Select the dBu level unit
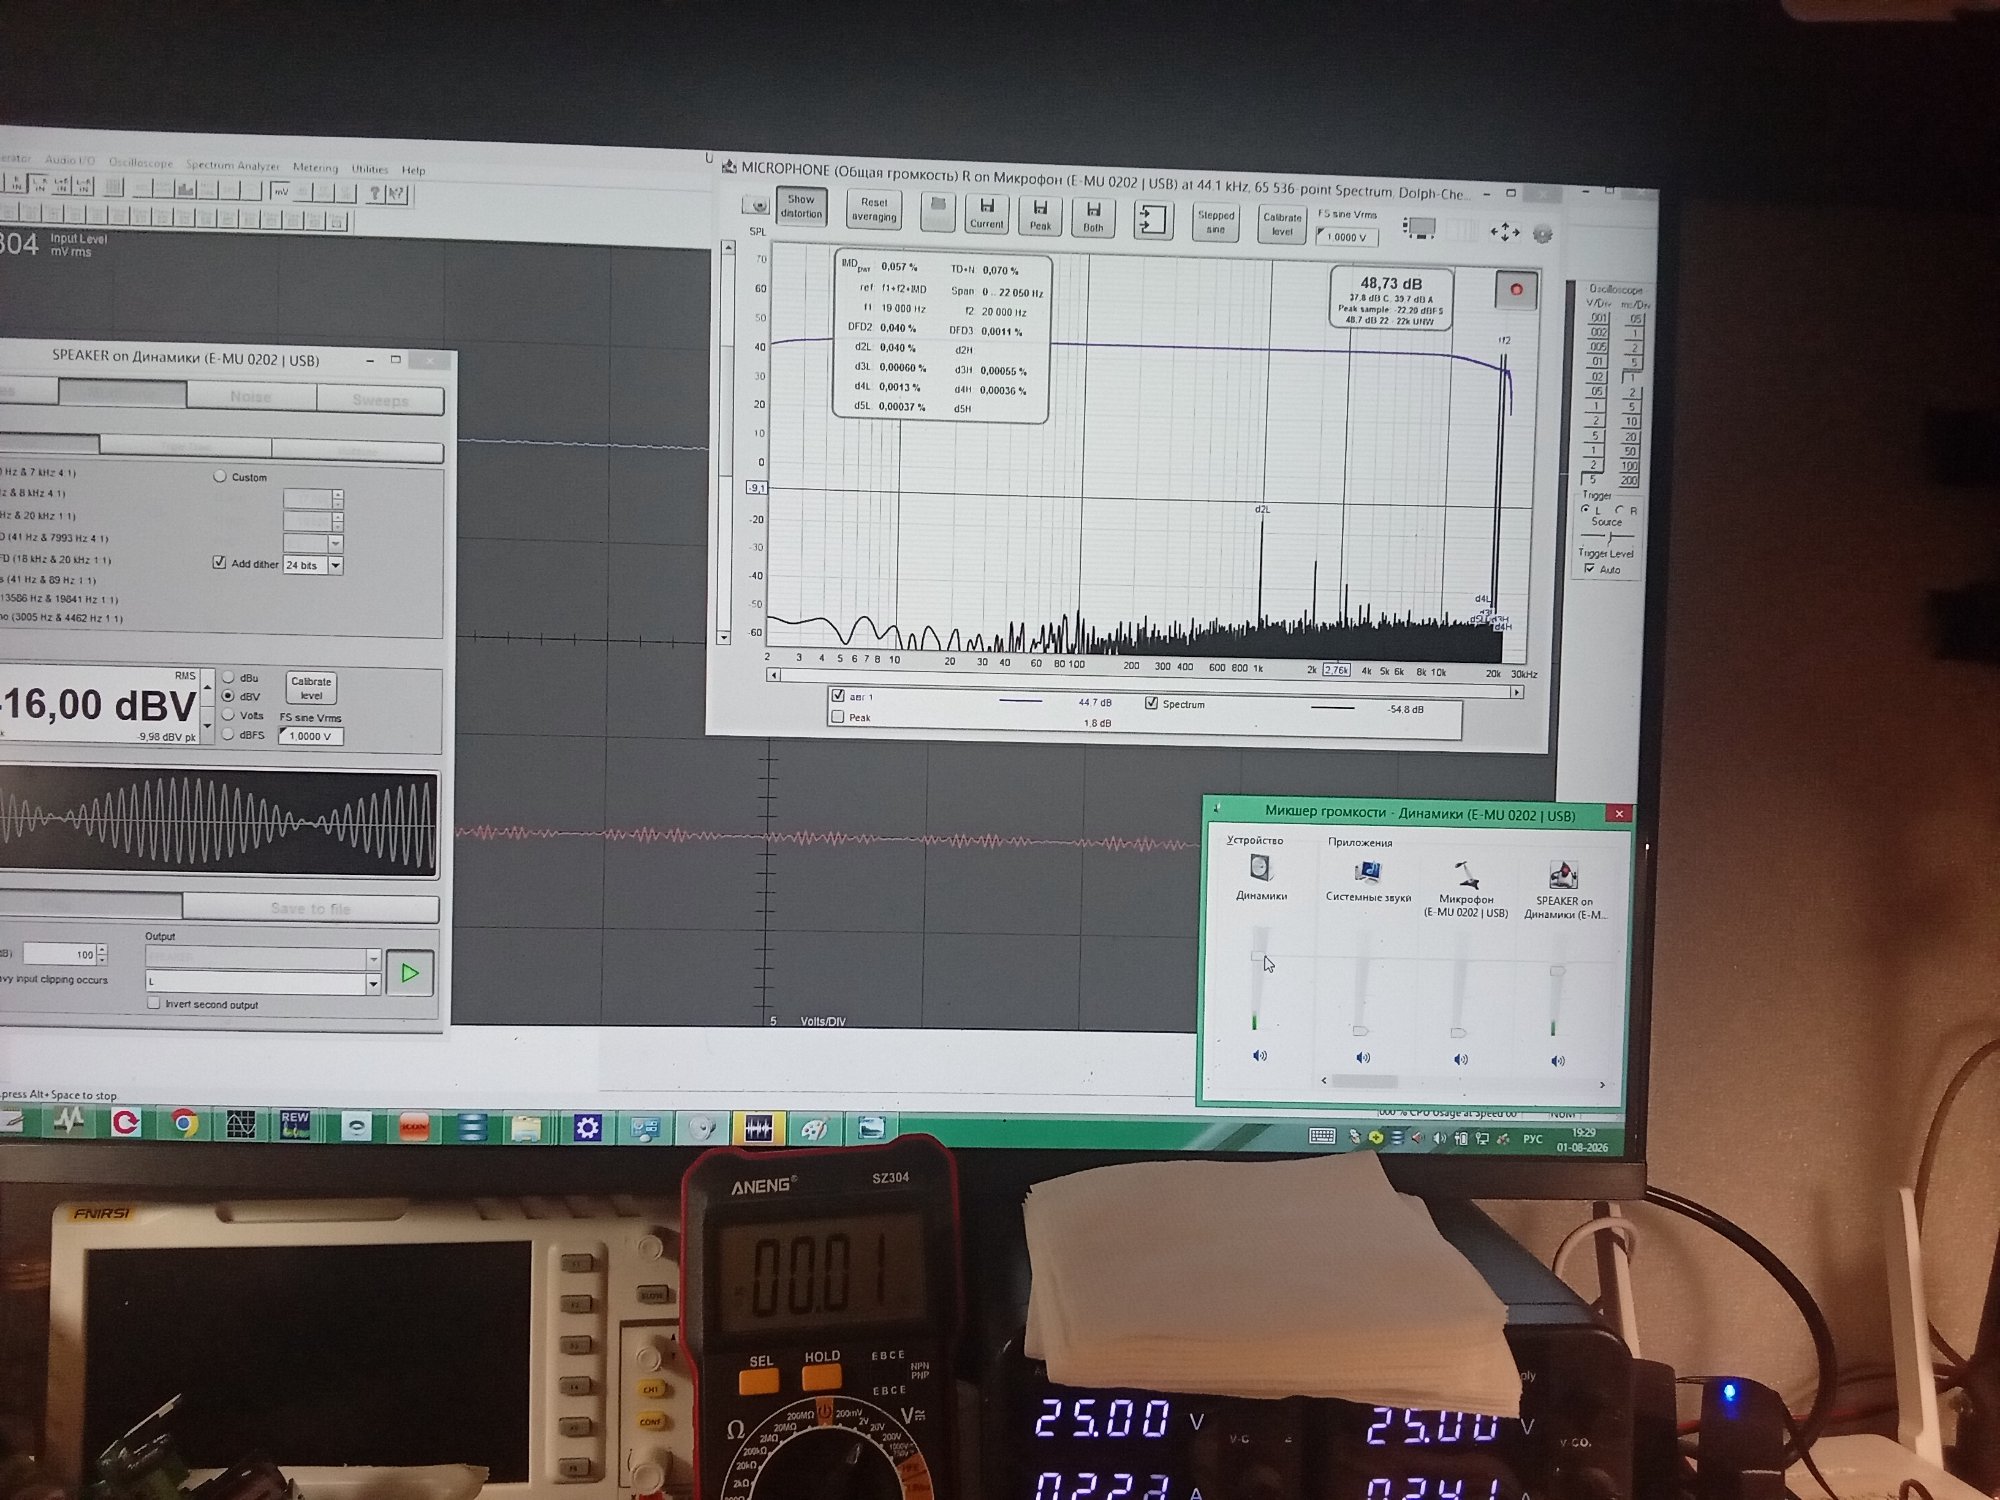Screen dimensions: 2000x1500 click(228, 677)
